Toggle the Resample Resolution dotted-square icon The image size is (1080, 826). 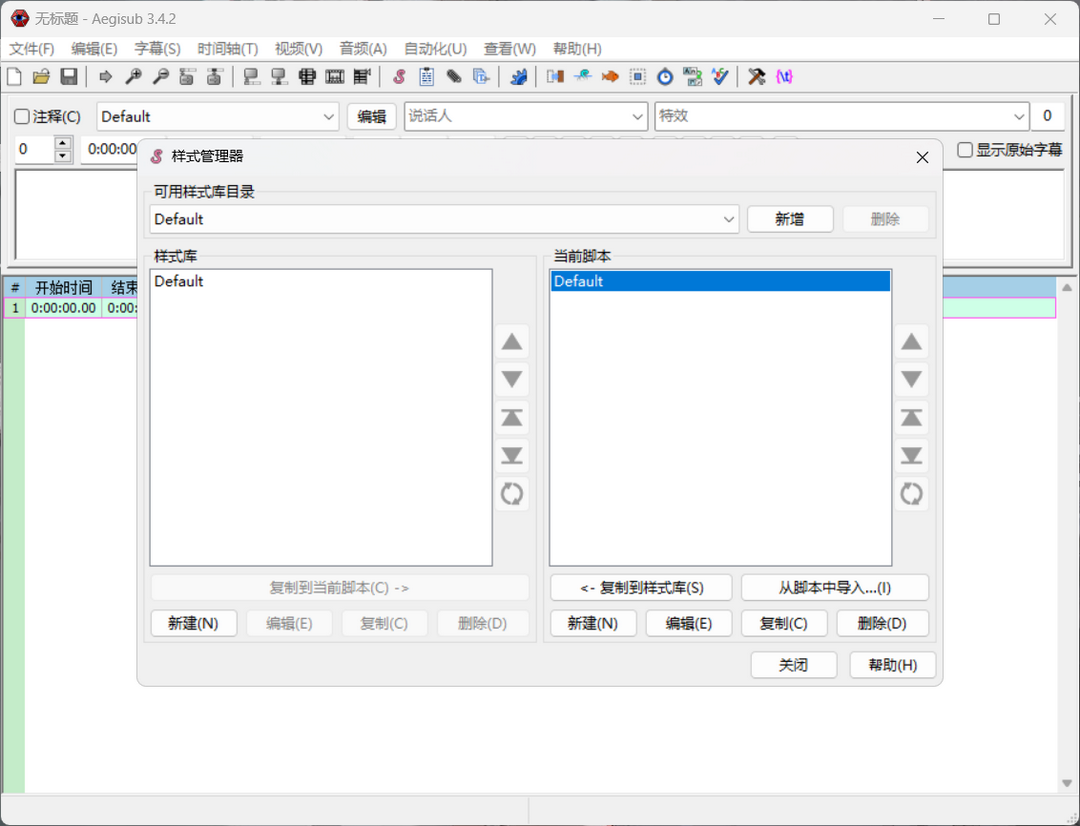[637, 76]
